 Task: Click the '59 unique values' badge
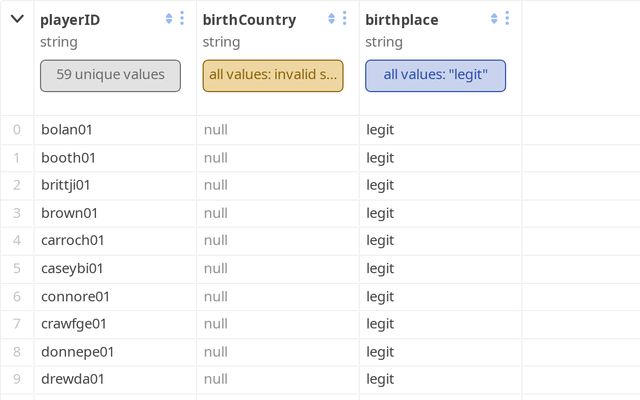[110, 75]
